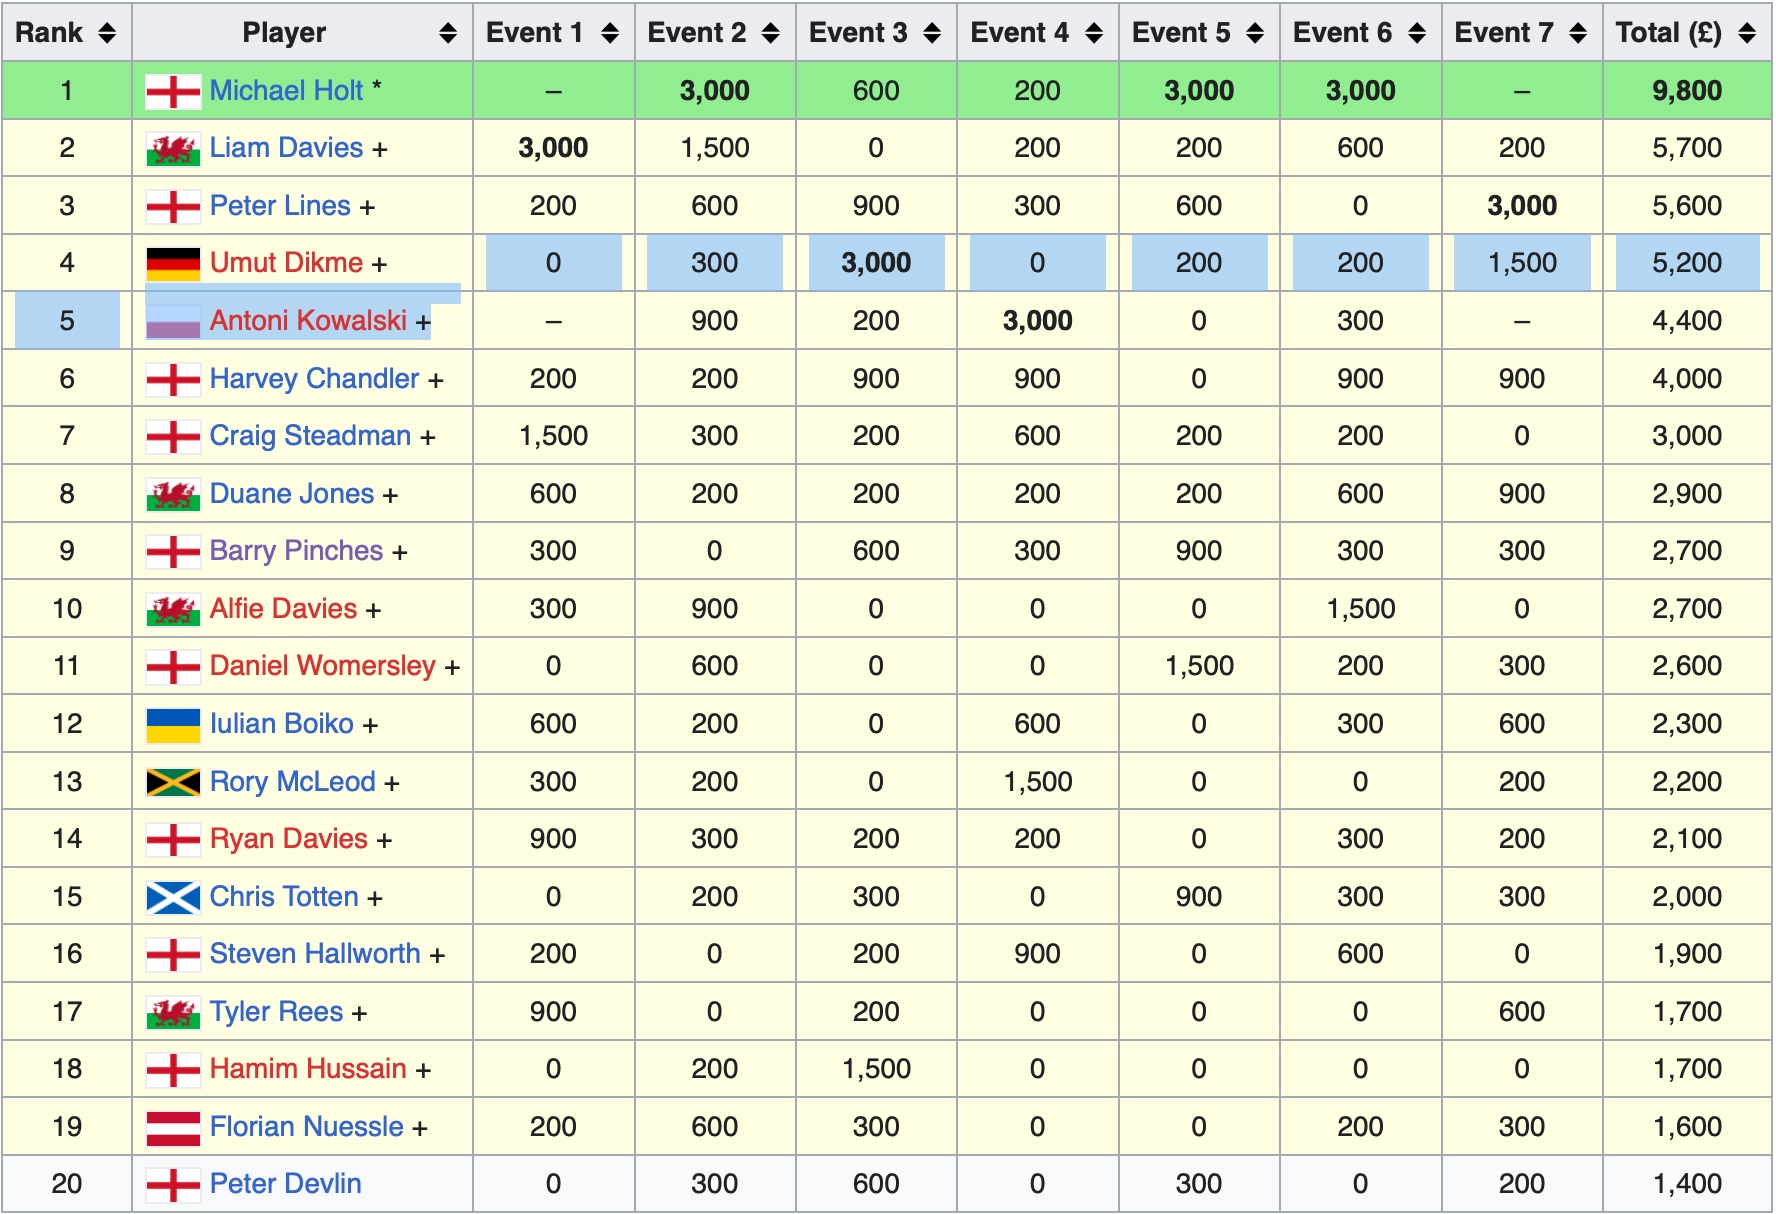Sort table by Rank column arrows
This screenshot has width=1776, height=1214.
tap(107, 33)
